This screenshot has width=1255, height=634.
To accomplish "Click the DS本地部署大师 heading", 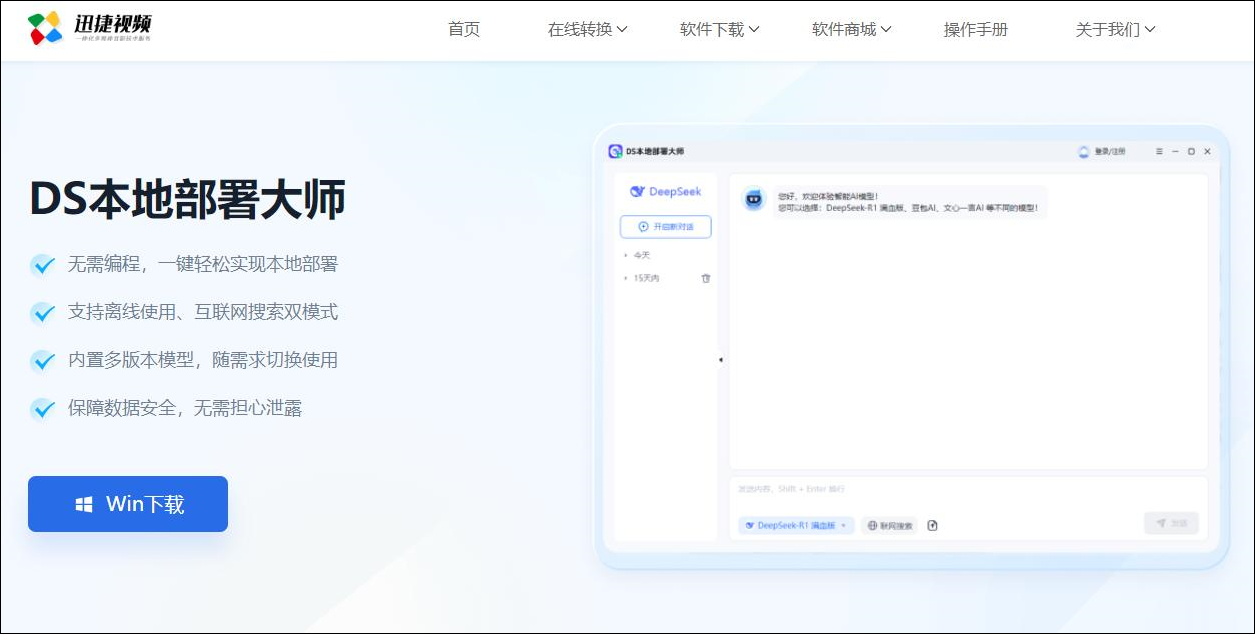I will point(188,199).
